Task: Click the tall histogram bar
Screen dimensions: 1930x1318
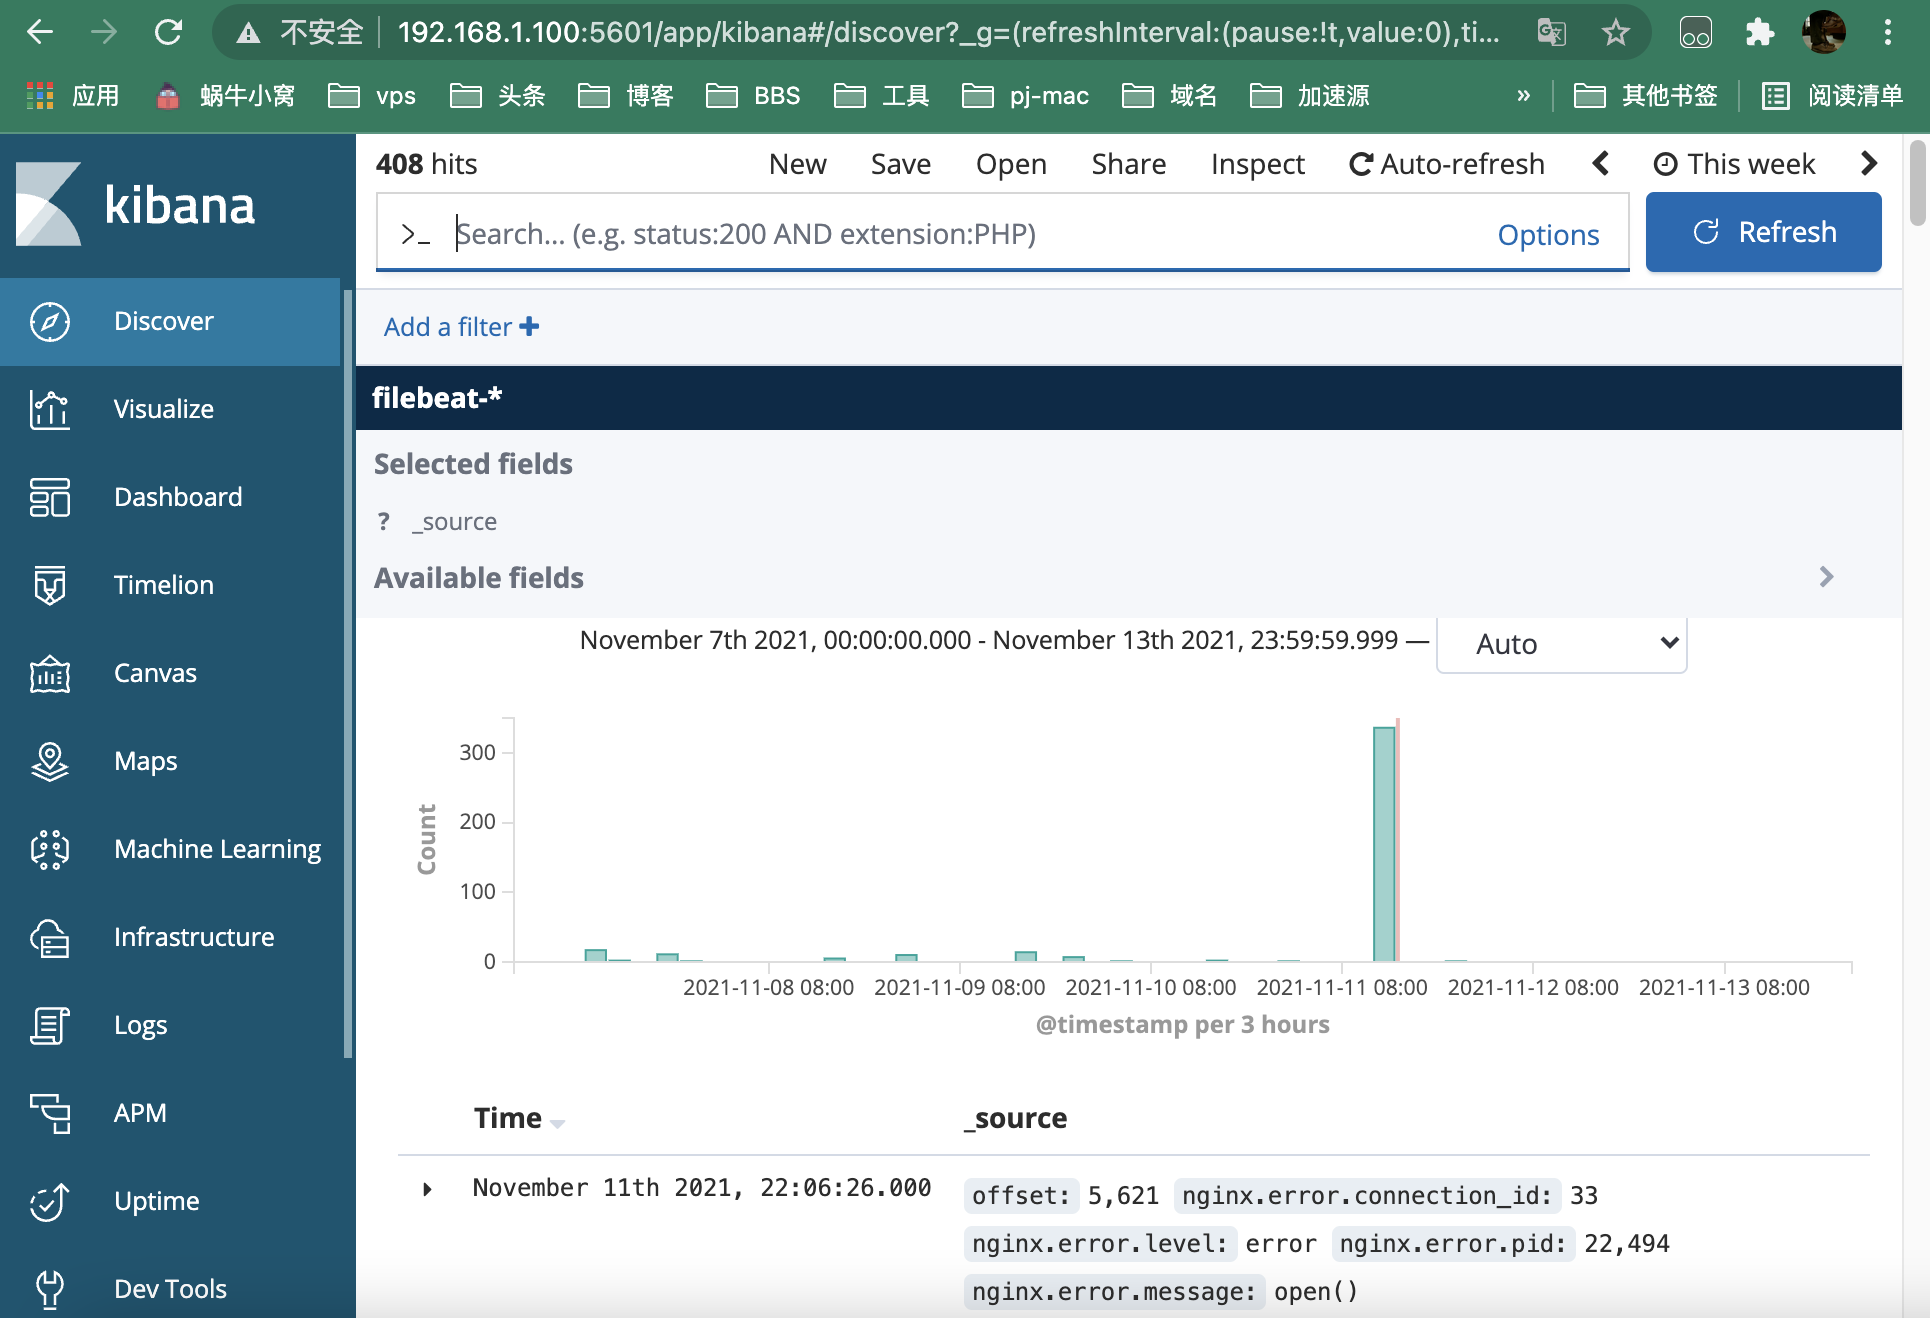Action: (1383, 843)
